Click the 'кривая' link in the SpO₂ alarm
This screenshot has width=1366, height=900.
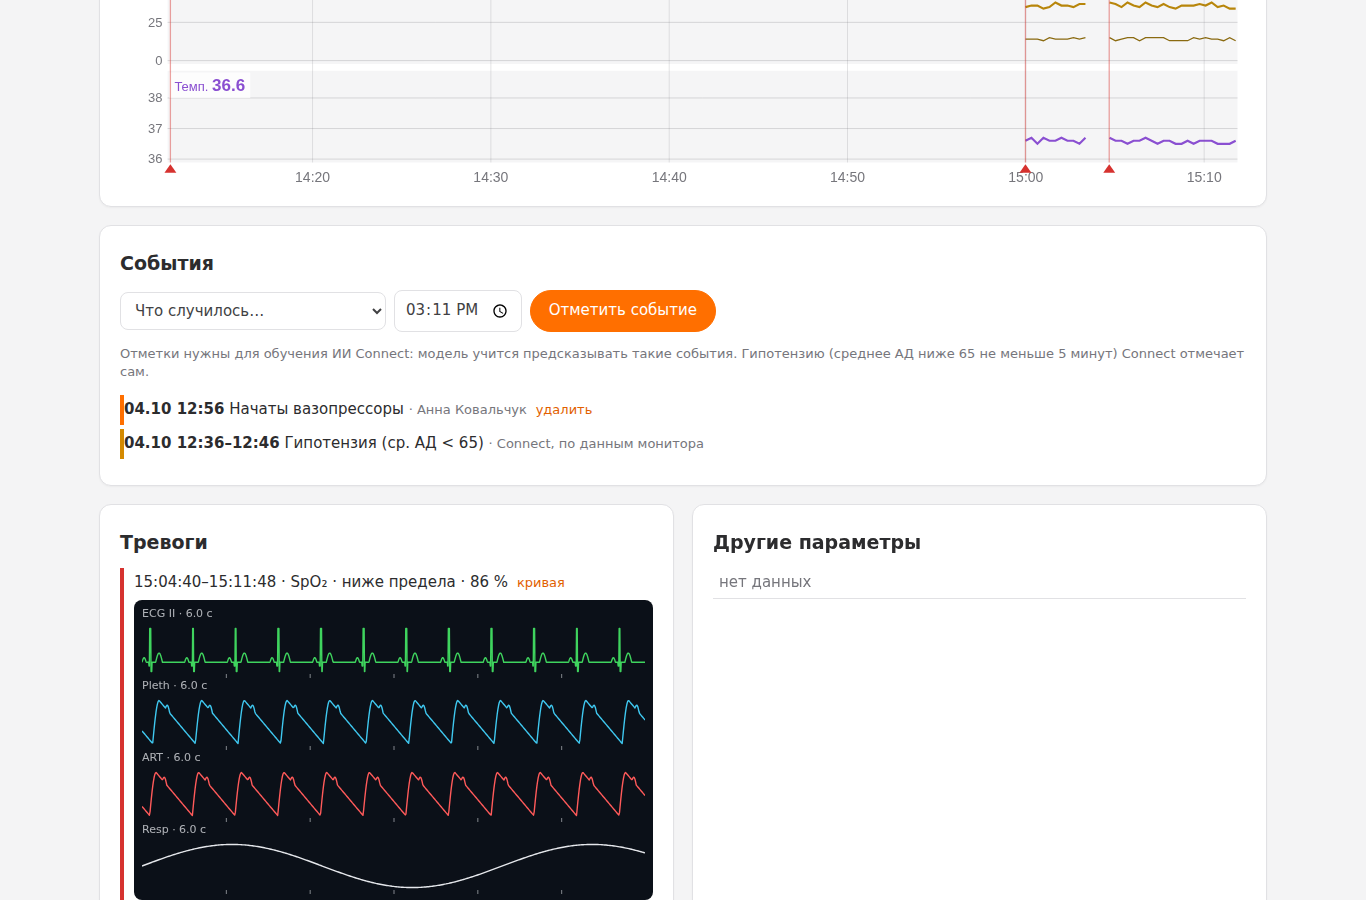[x=541, y=583]
